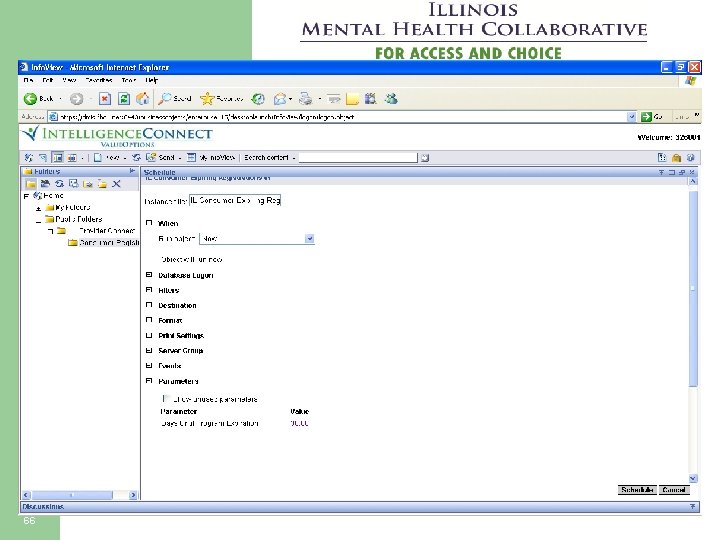The image size is (720, 540).
Task: Open the History clock icon in the IE toolbar
Action: 259,99
